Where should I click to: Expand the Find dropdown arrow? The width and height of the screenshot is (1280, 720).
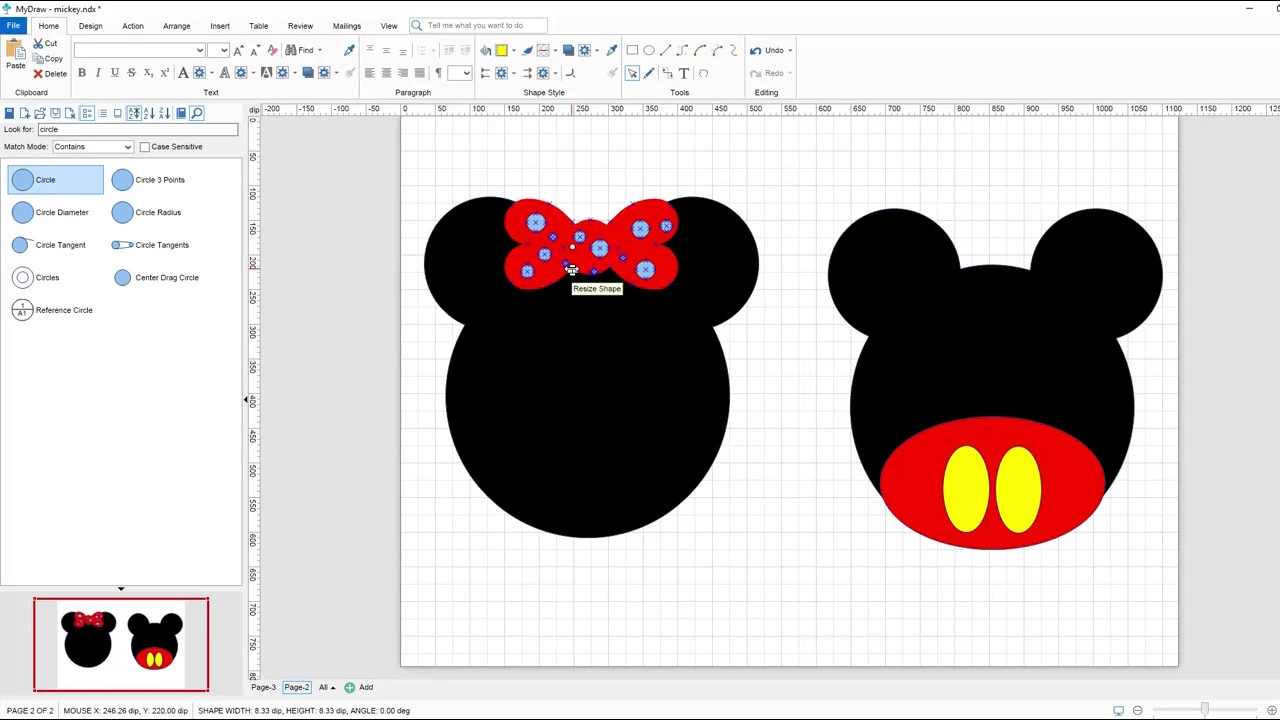[x=320, y=50]
